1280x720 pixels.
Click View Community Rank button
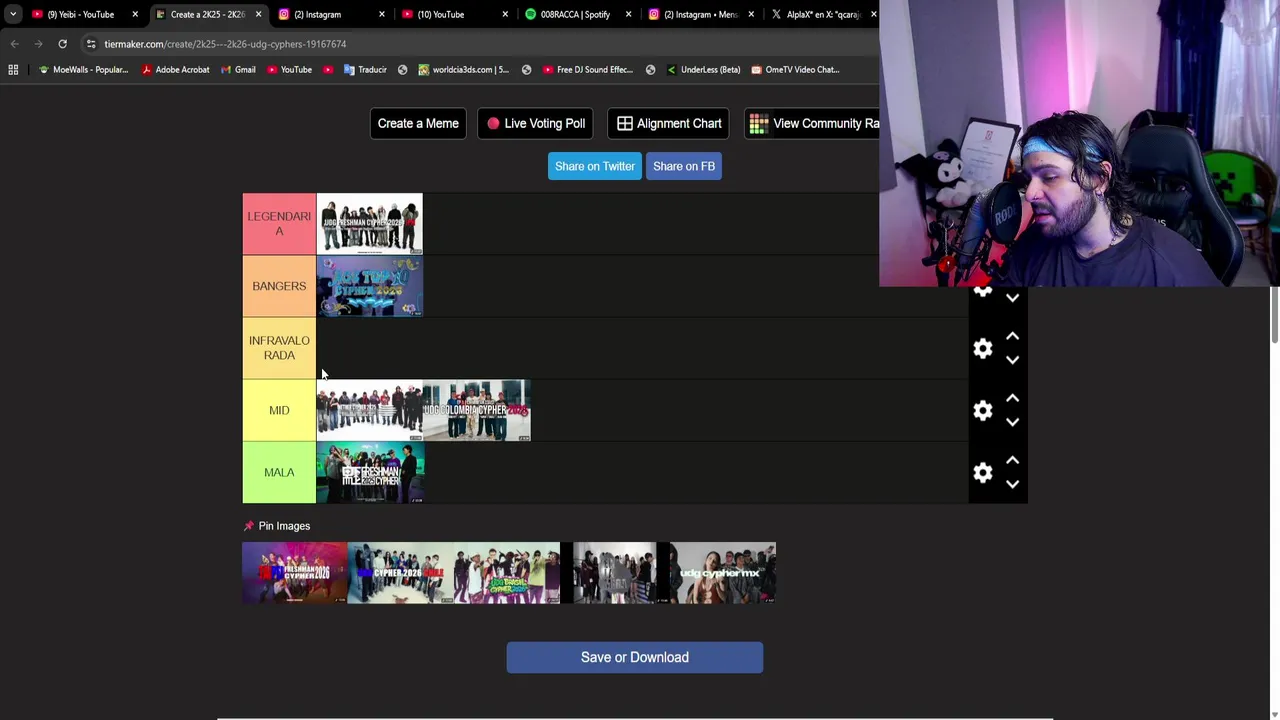(x=814, y=123)
